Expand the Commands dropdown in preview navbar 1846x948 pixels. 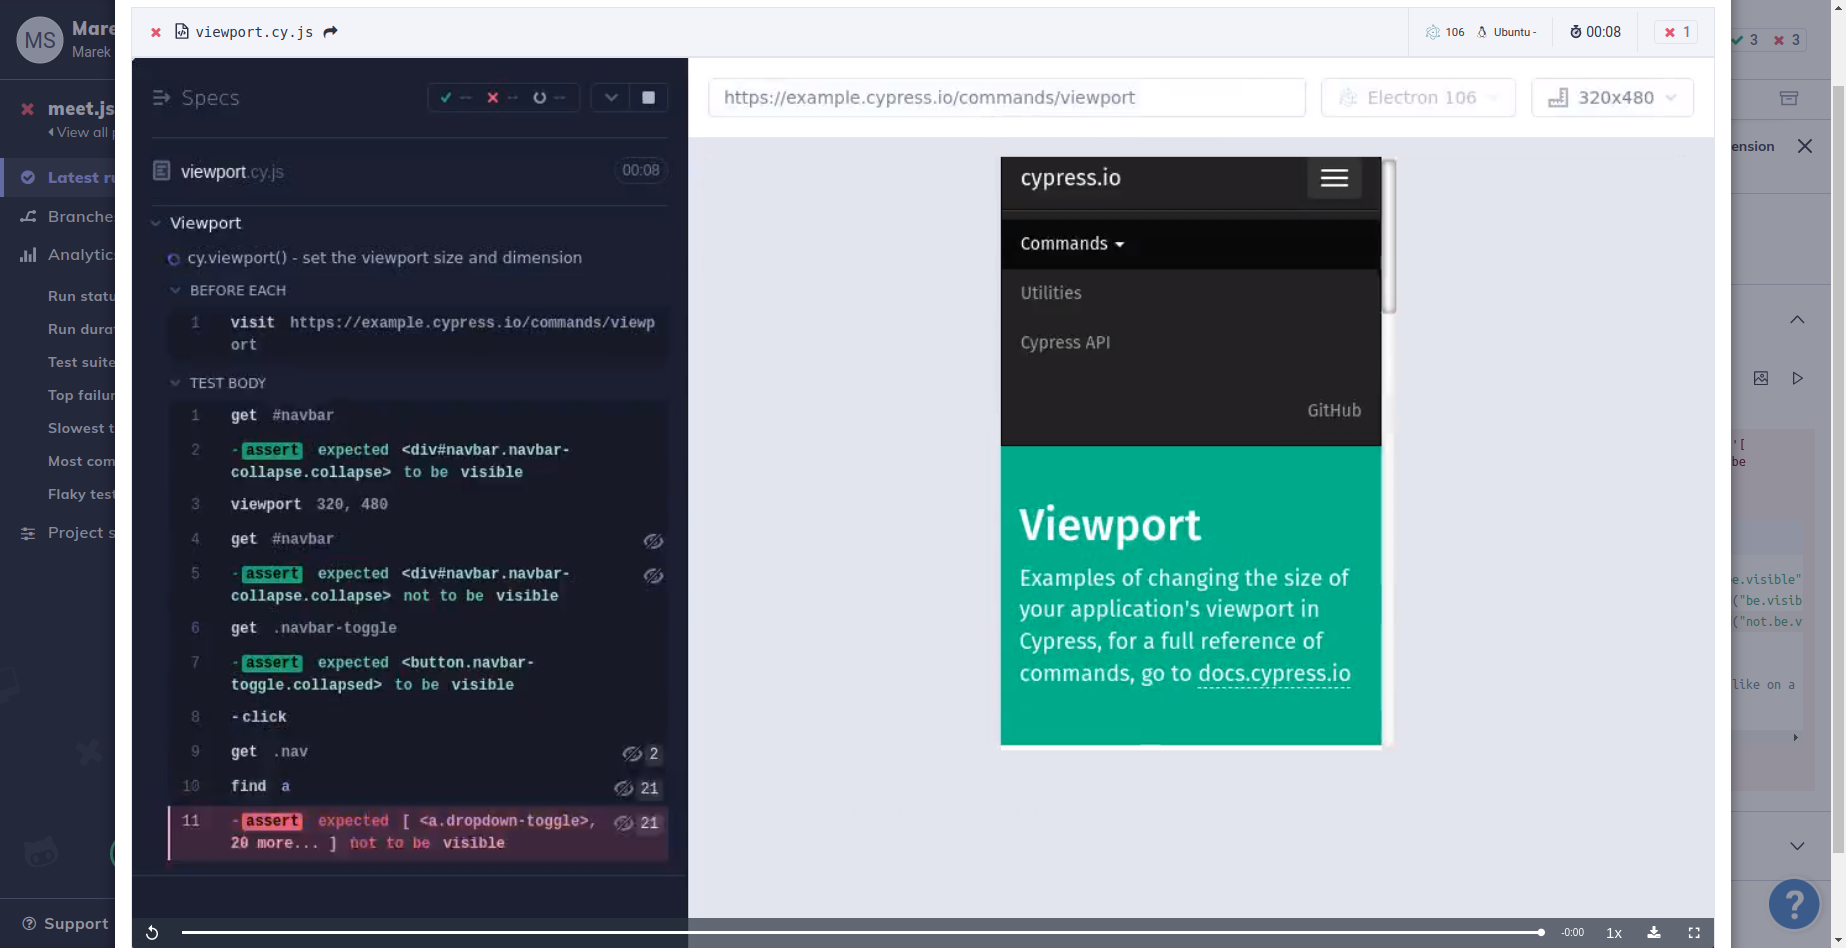click(1072, 244)
